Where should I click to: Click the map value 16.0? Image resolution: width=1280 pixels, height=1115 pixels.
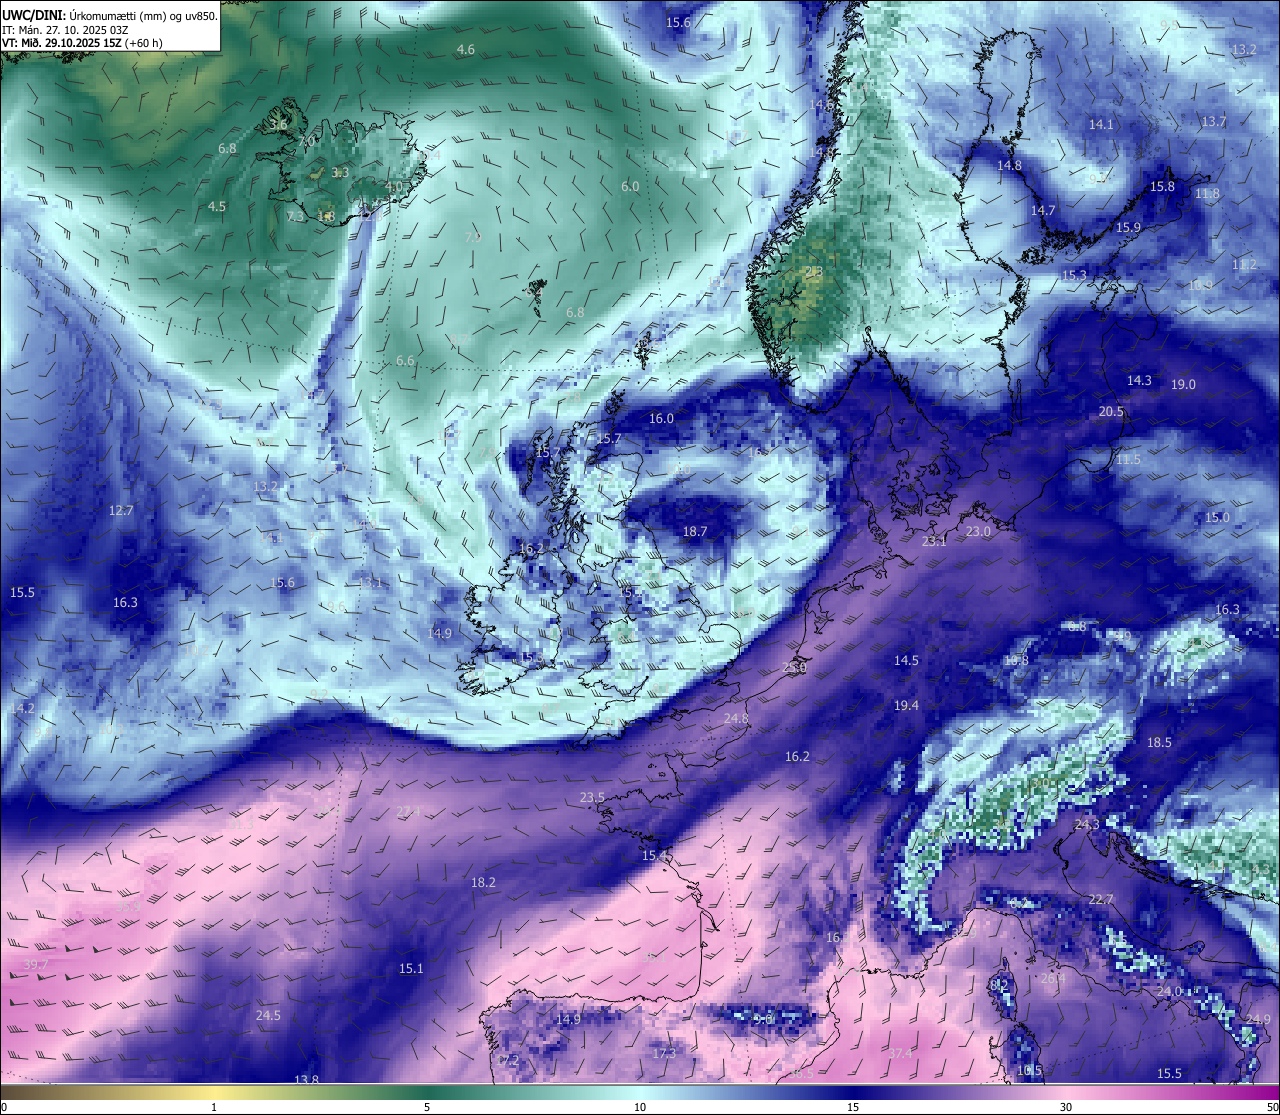662,418
